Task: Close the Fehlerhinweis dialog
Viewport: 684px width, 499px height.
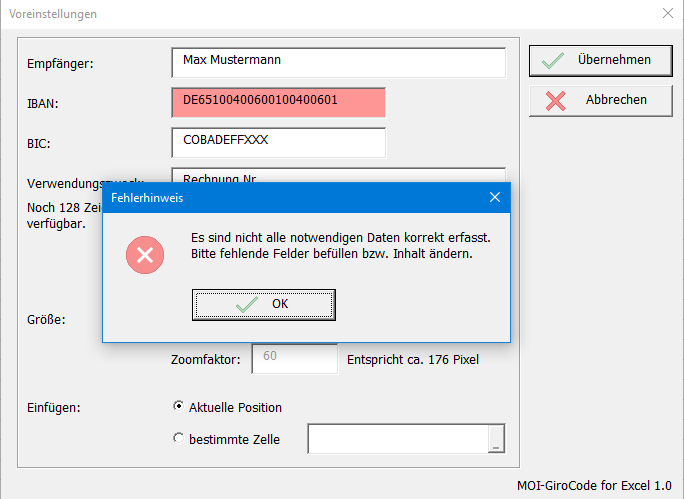Action: click(x=495, y=197)
